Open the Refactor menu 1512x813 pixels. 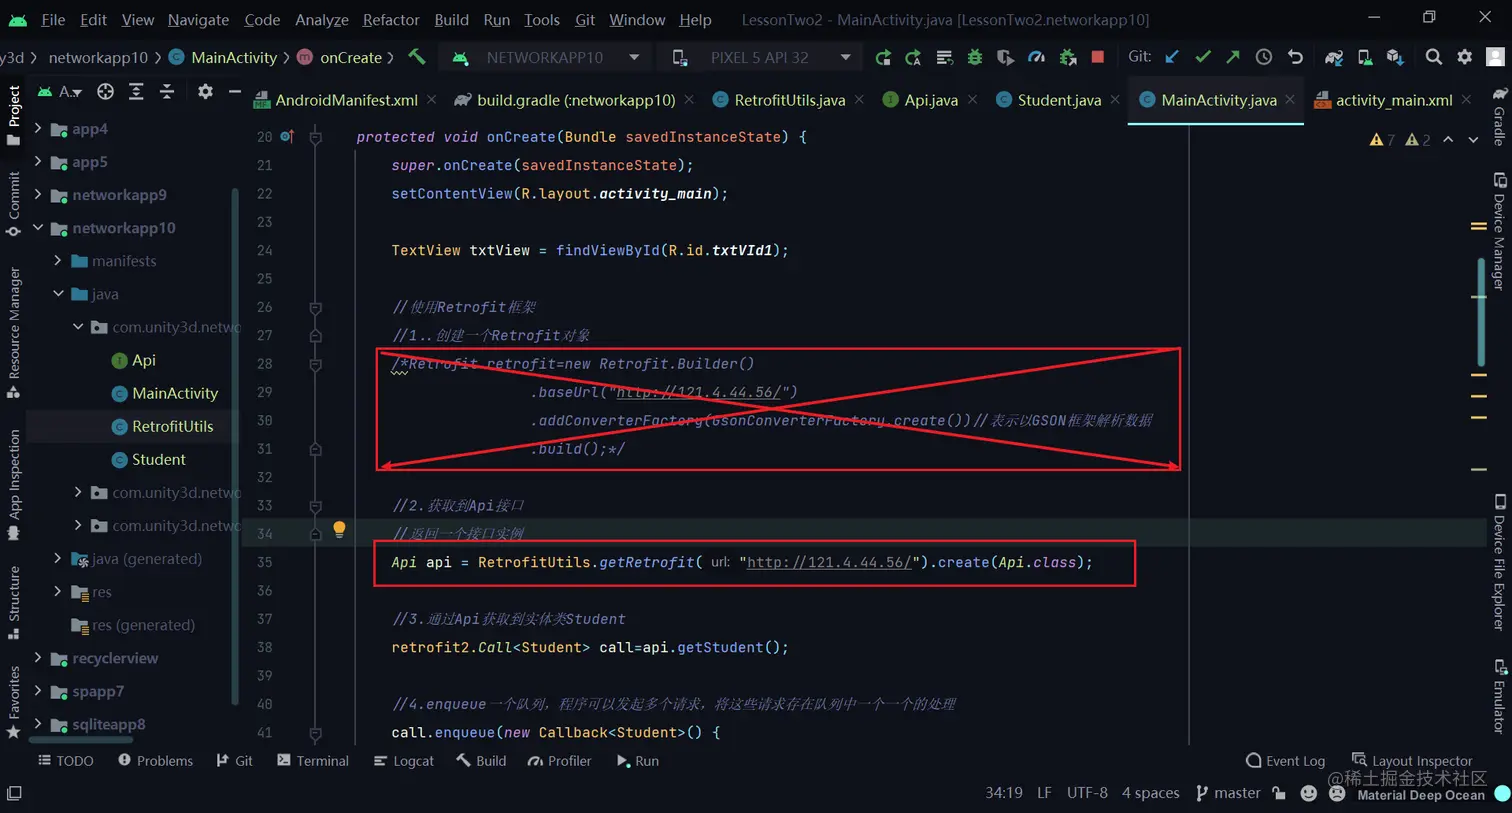click(391, 19)
